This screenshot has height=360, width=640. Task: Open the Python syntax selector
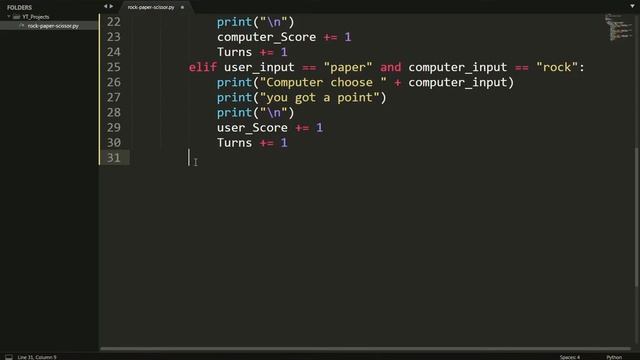[614, 357]
